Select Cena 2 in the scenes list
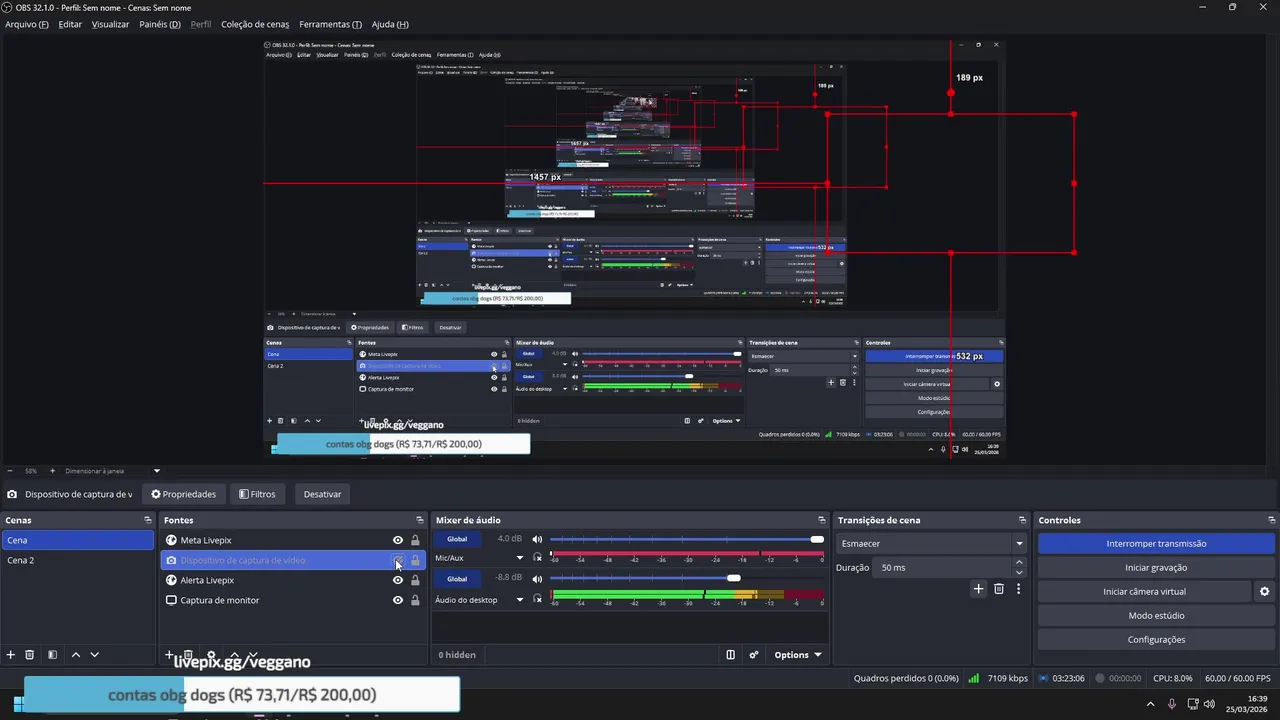 (x=78, y=560)
